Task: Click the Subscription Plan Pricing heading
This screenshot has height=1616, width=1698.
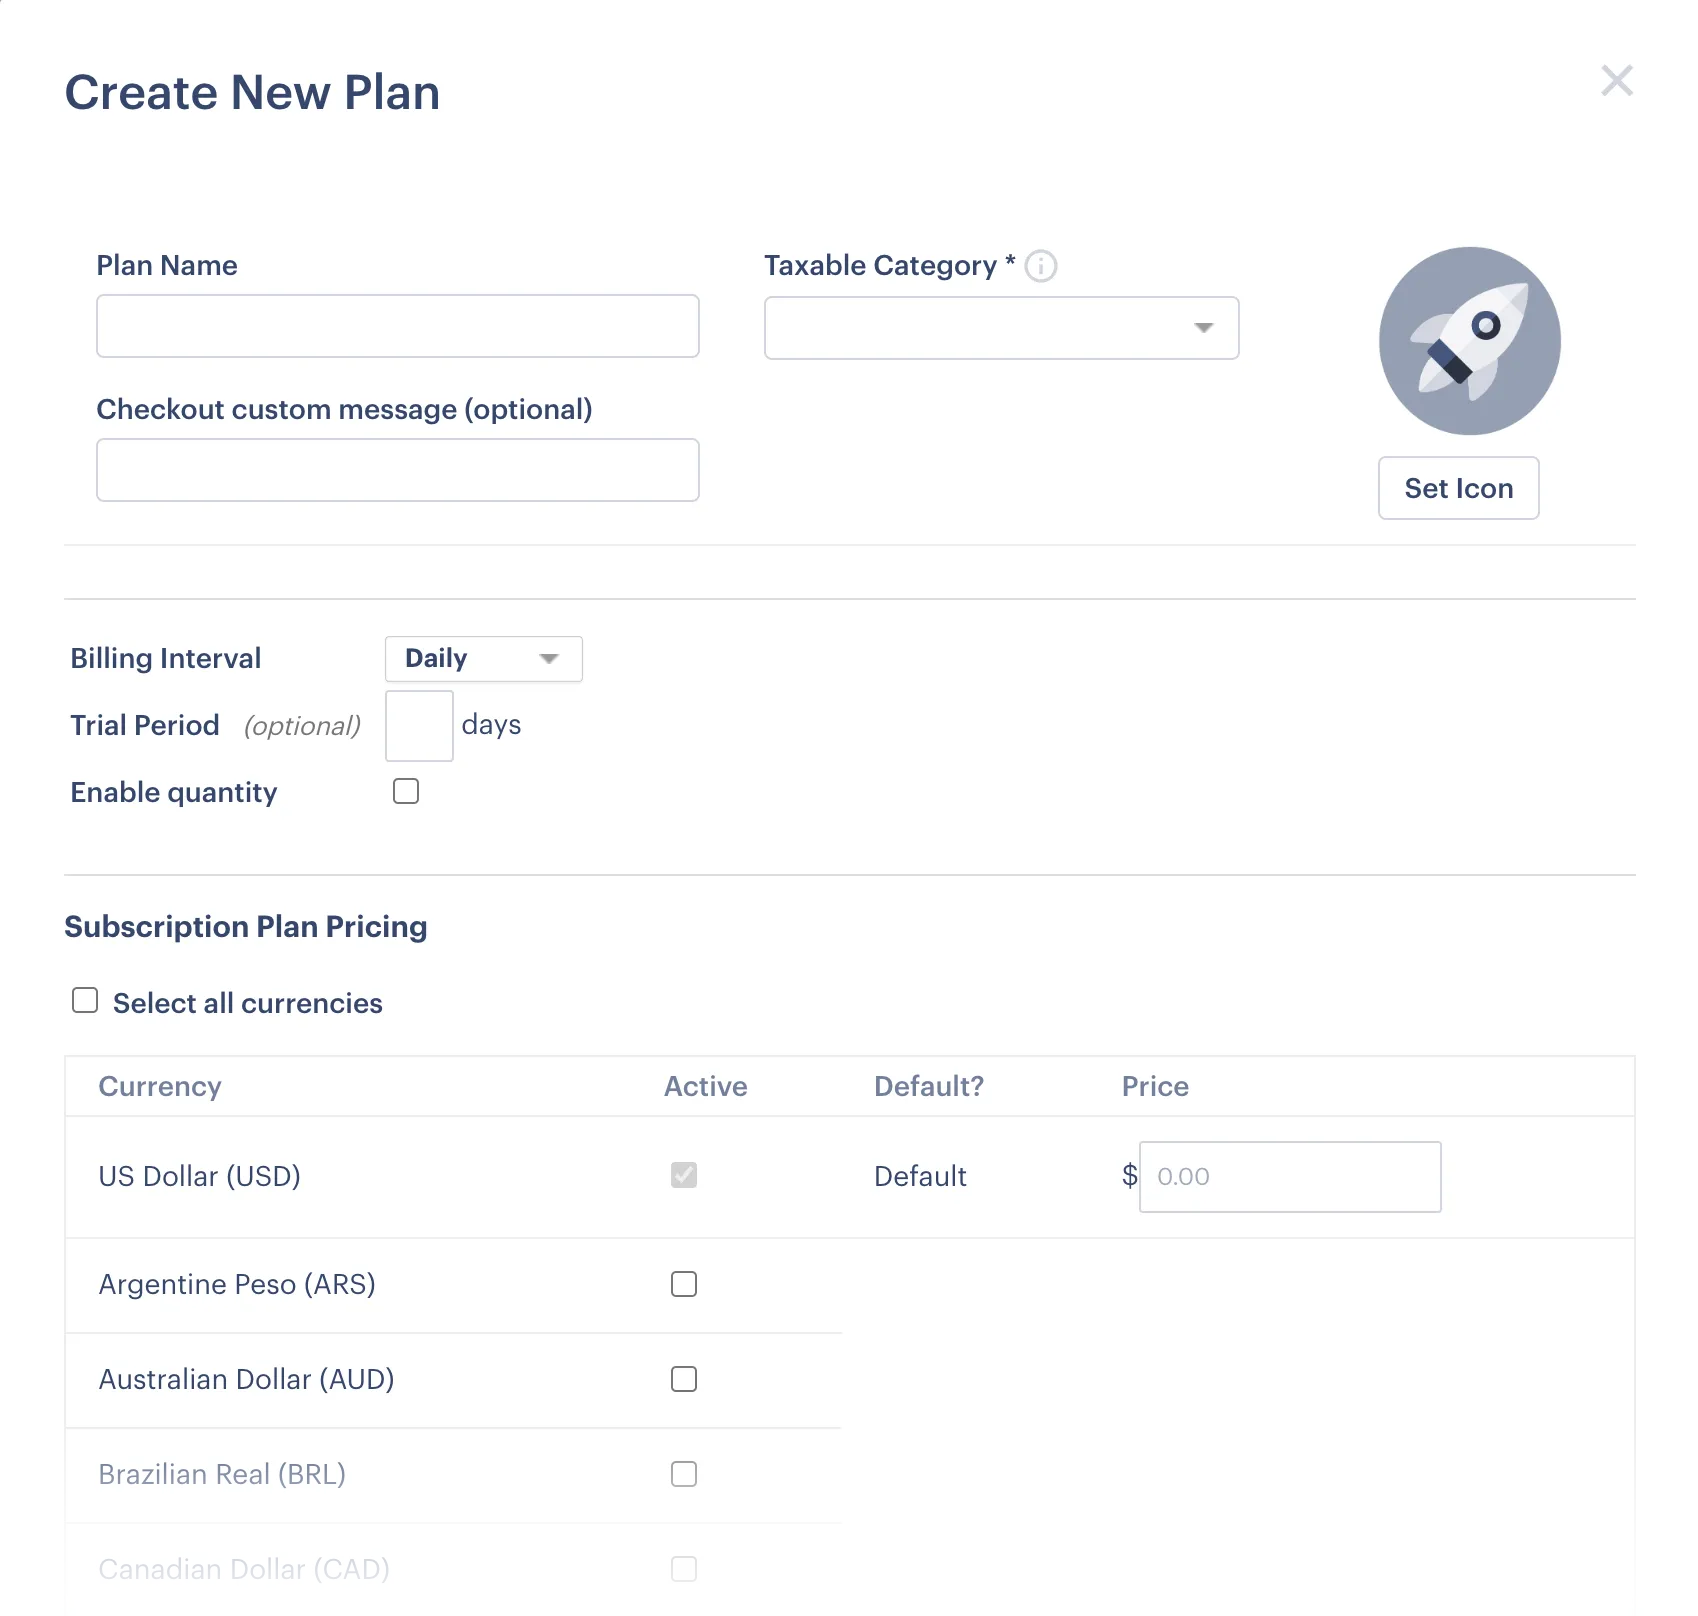Action: tap(246, 926)
